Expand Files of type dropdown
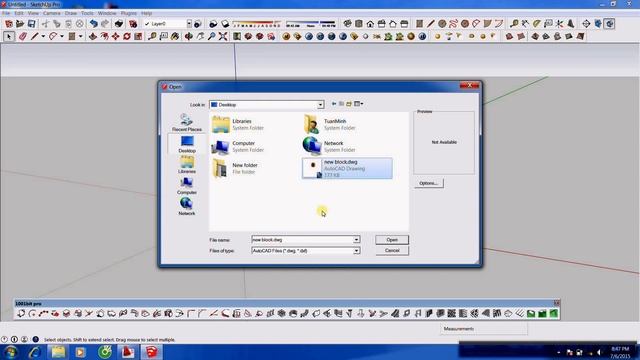Viewport: 640px width, 360px height. click(356, 251)
